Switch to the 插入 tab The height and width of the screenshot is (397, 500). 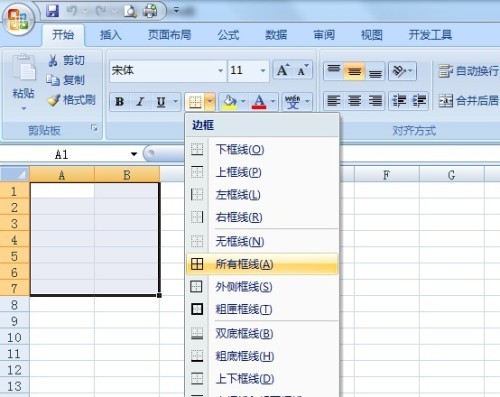pos(111,35)
